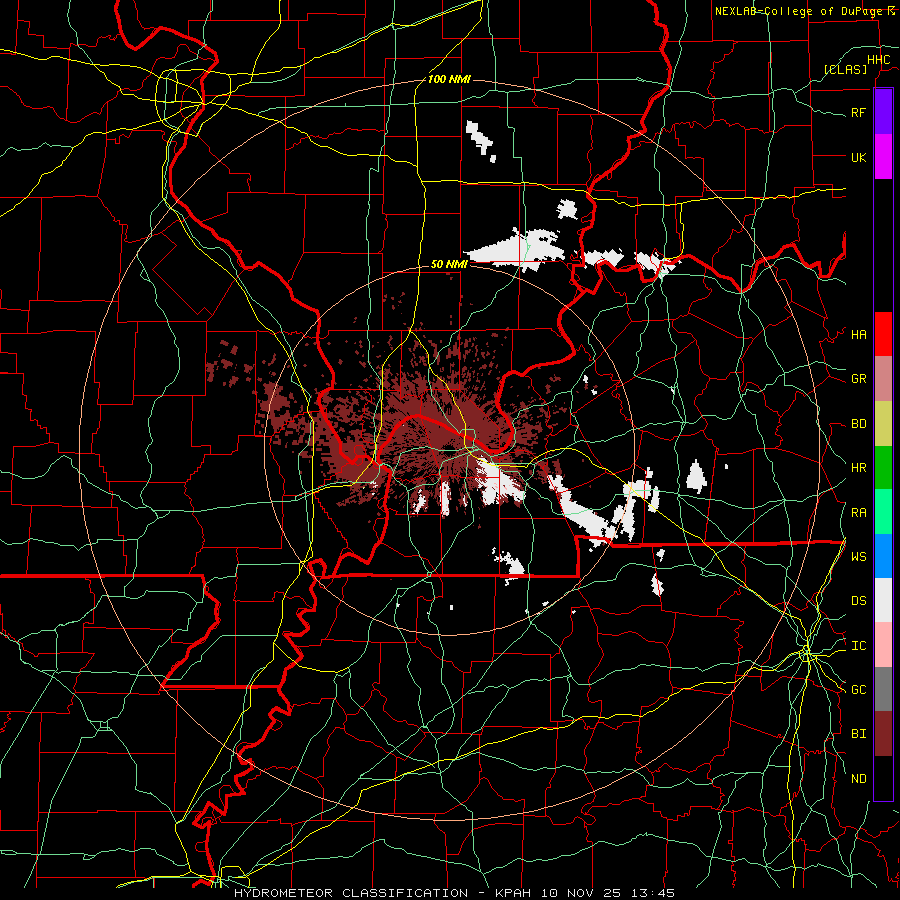
Task: Click the WS blue legend swatch
Action: click(883, 556)
